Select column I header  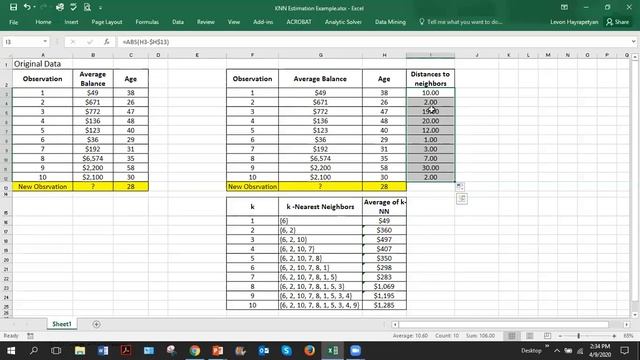[430, 55]
